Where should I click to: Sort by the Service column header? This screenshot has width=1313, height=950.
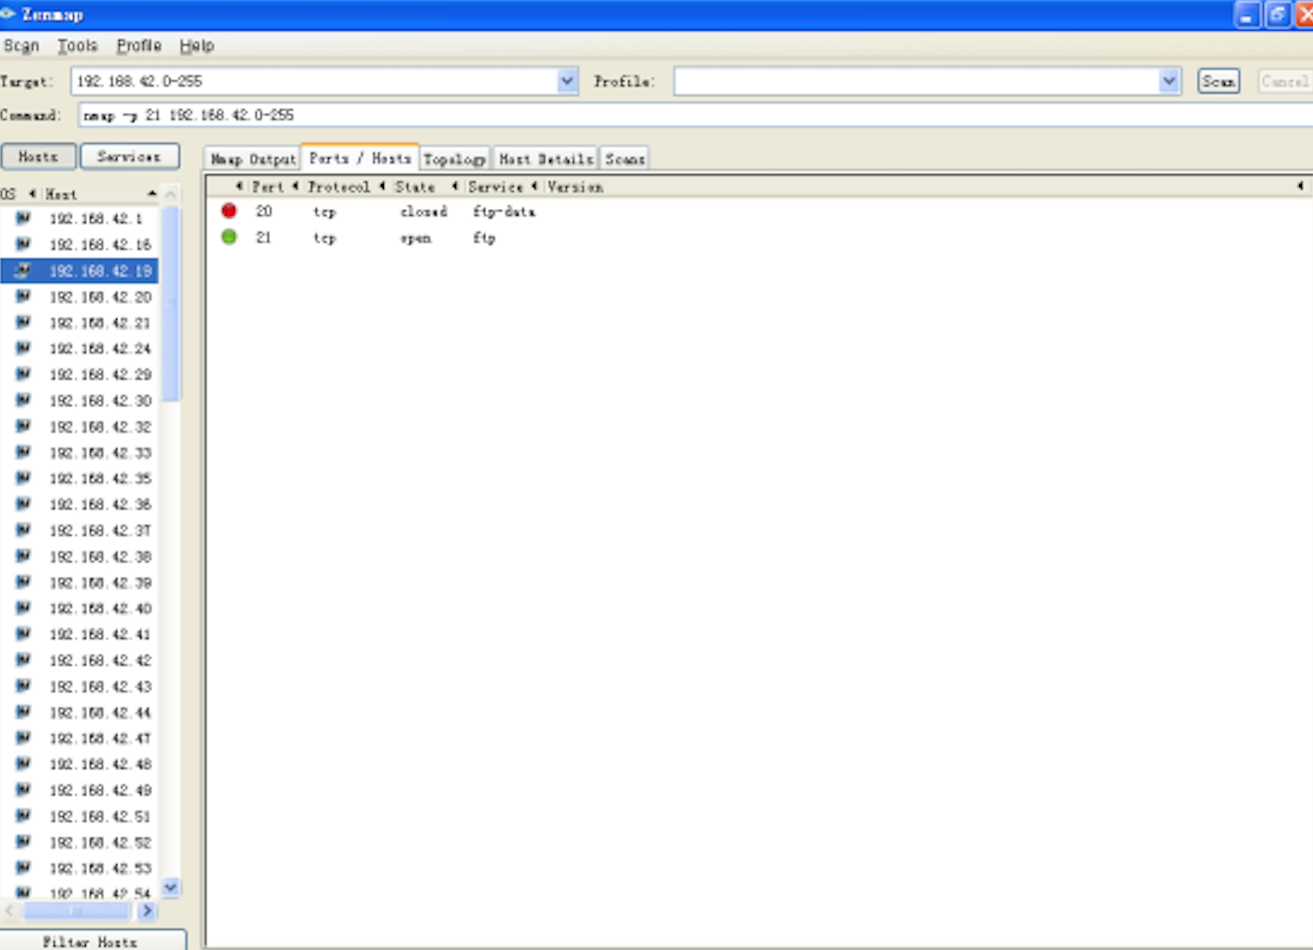tap(495, 187)
